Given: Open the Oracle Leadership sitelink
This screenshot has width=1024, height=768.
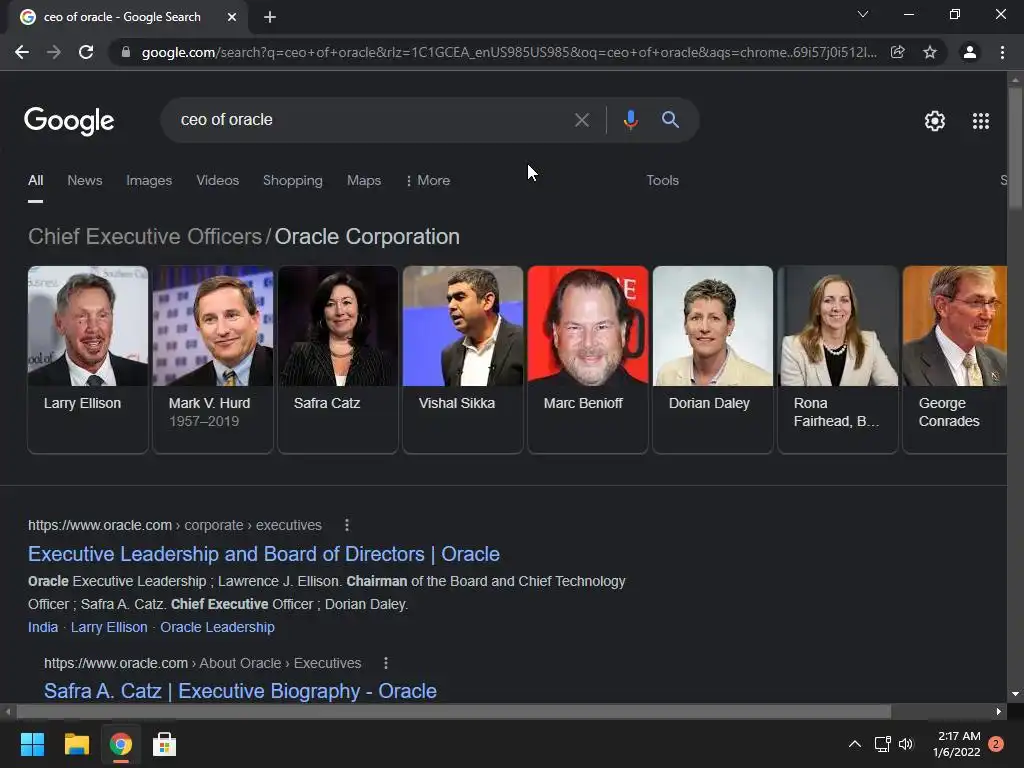Looking at the screenshot, I should click(x=217, y=627).
